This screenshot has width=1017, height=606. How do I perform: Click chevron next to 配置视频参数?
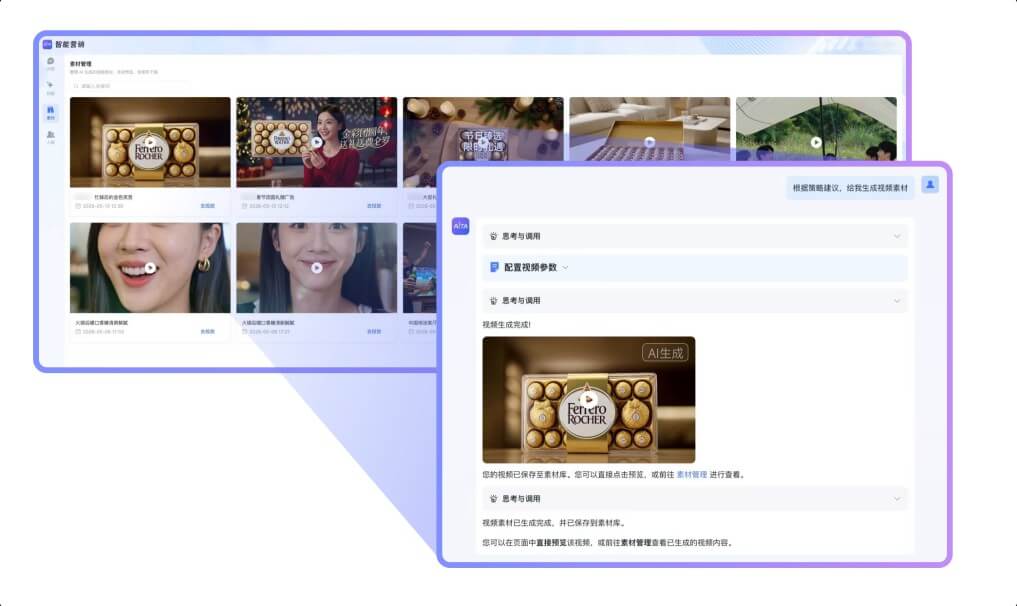[566, 267]
